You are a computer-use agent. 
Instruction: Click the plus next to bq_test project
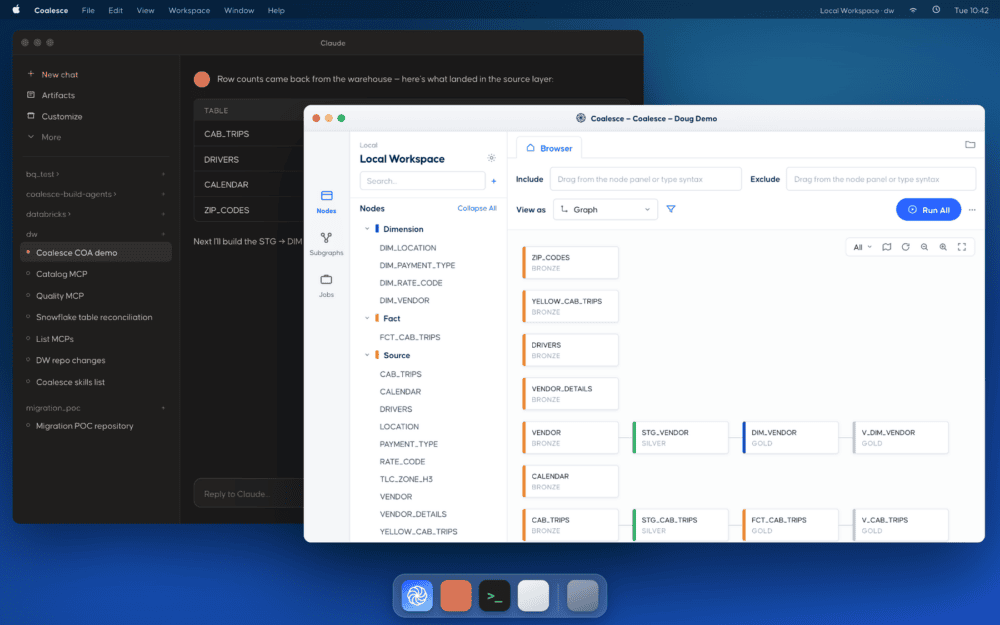pos(163,174)
